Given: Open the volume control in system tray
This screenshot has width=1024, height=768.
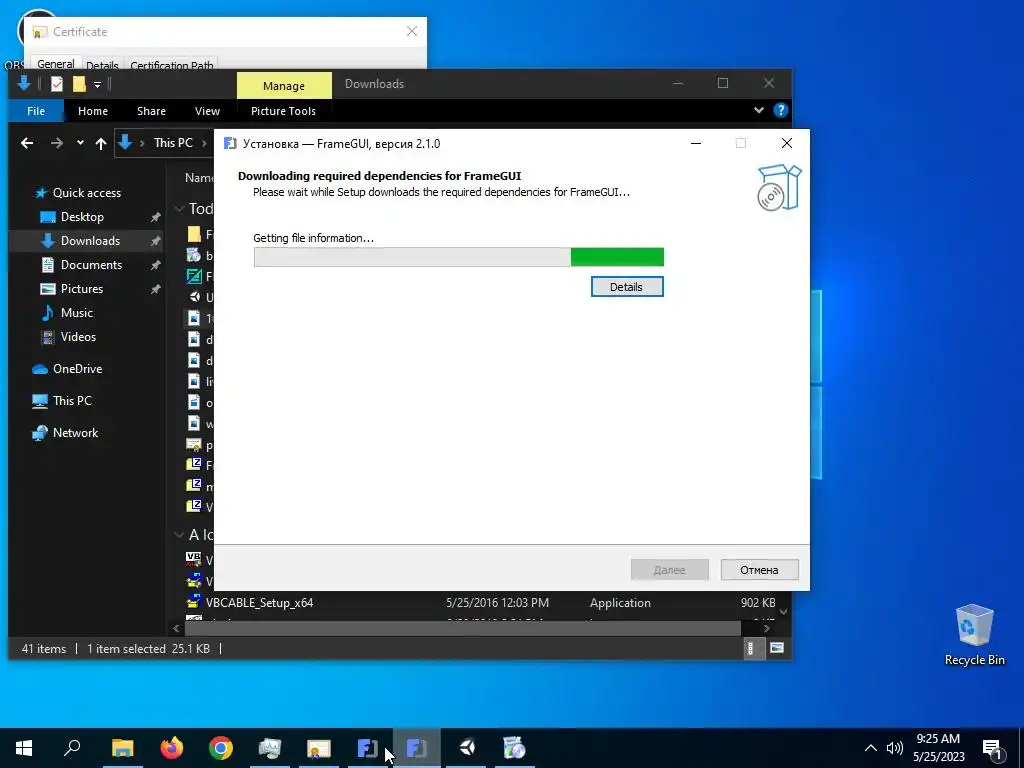Looking at the screenshot, I should [x=895, y=748].
